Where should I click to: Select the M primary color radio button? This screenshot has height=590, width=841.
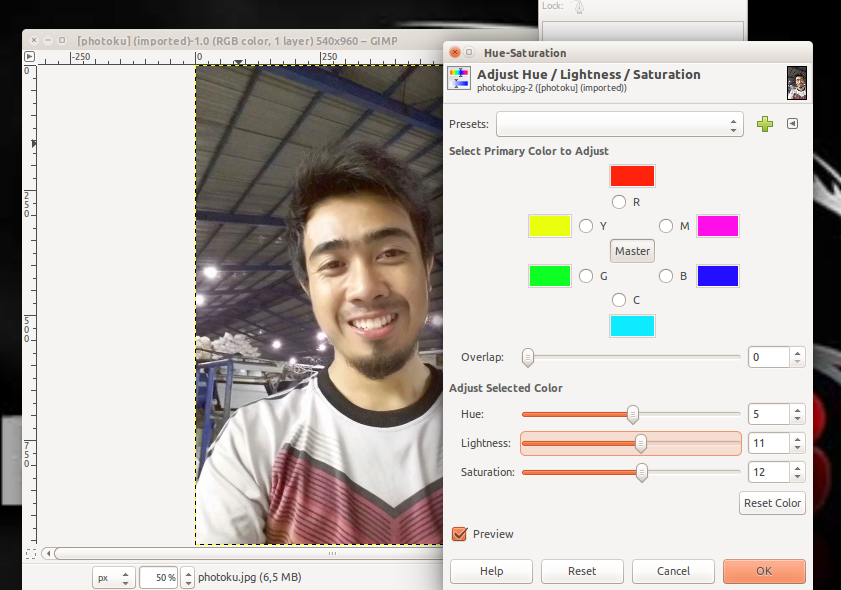[x=666, y=226]
